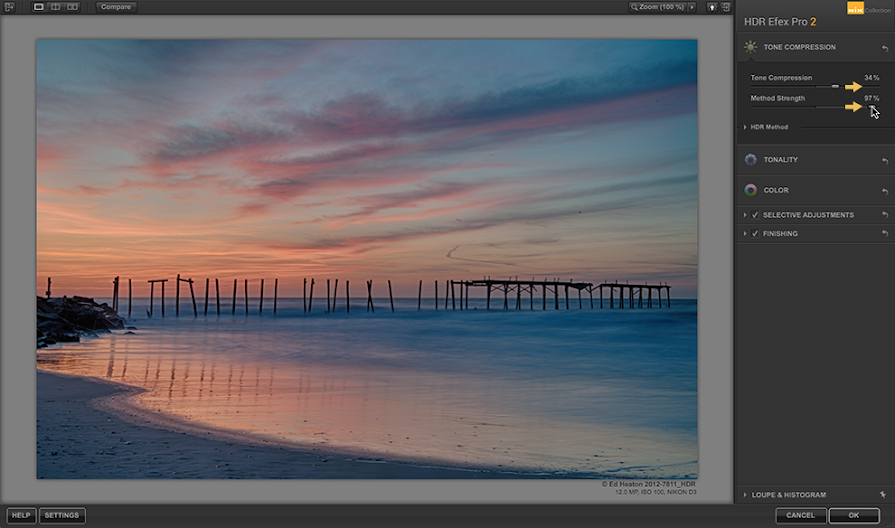Reset the Tone Compression section
895x528 pixels.
tap(884, 48)
